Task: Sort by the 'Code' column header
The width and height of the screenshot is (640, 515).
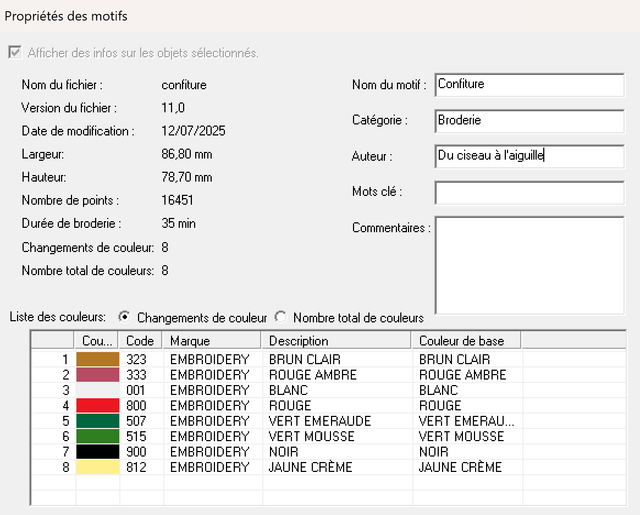Action: coord(141,341)
